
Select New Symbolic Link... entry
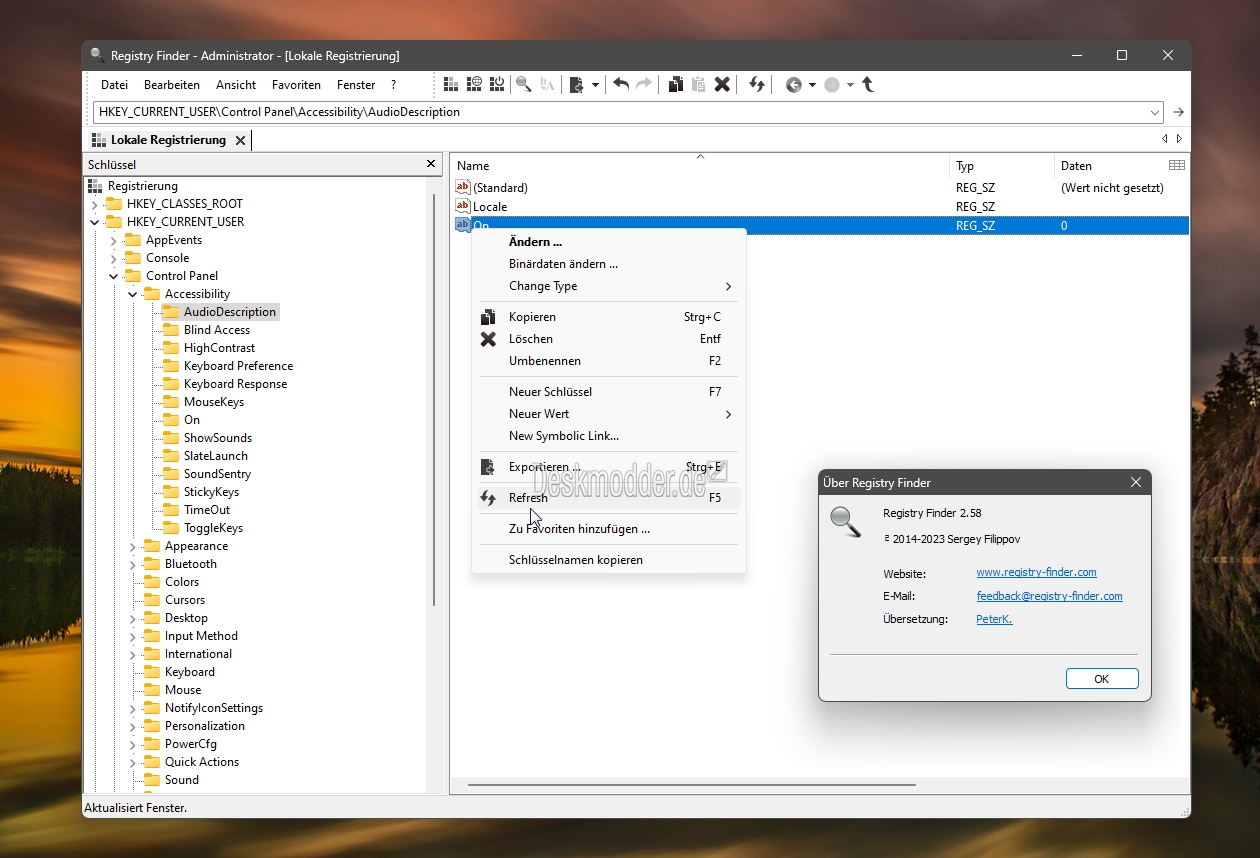click(608, 436)
